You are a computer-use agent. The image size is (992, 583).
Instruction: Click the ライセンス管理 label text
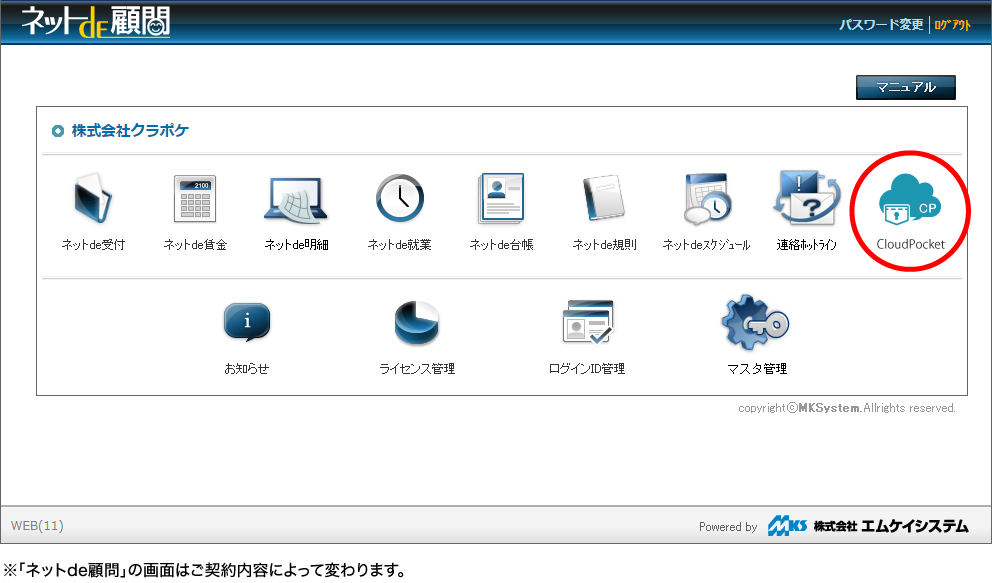(417, 369)
